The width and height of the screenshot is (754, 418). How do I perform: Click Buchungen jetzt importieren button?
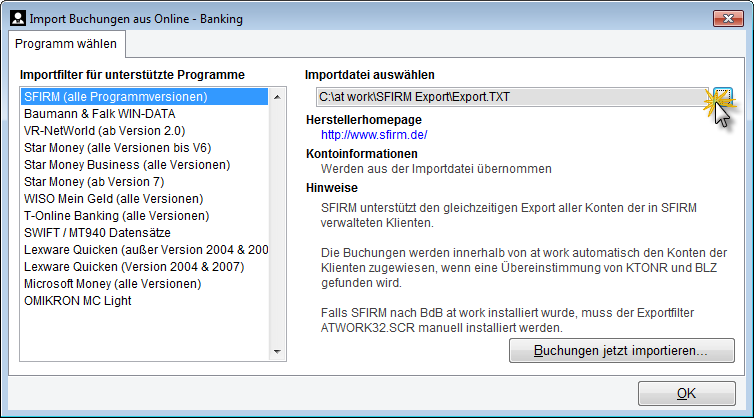[x=621, y=351]
